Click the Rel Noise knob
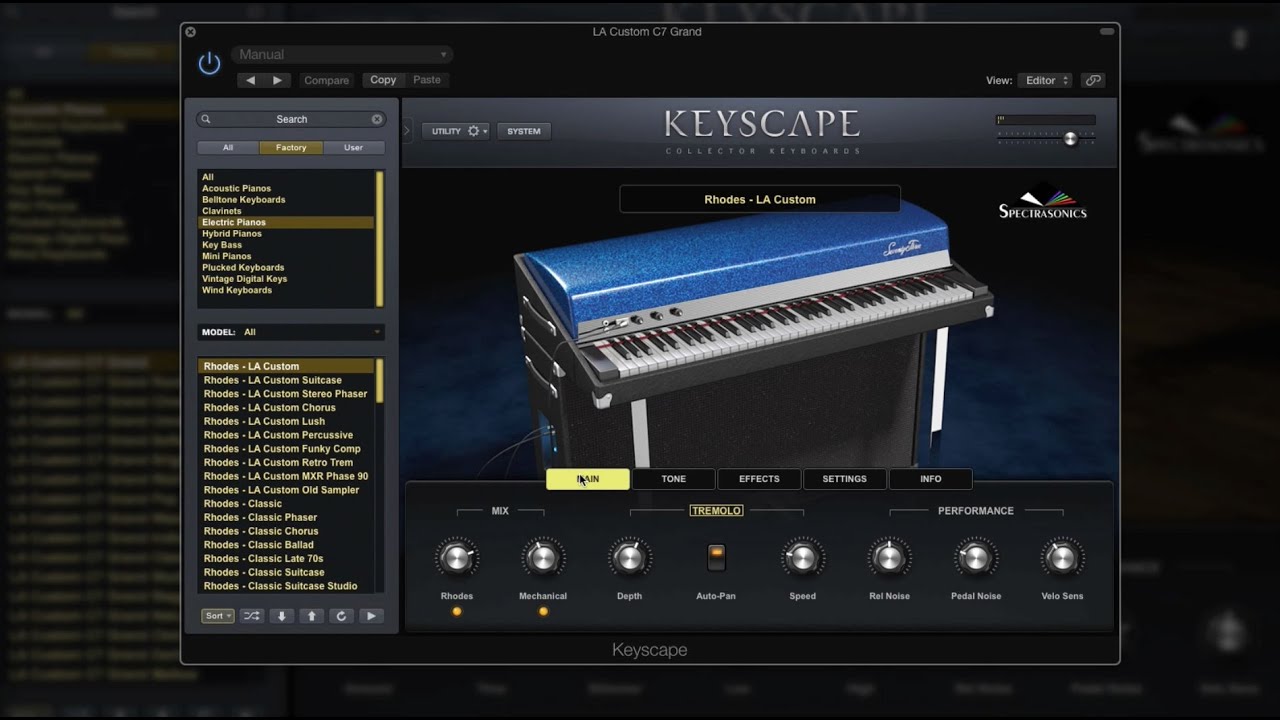1280x720 pixels. coord(889,558)
